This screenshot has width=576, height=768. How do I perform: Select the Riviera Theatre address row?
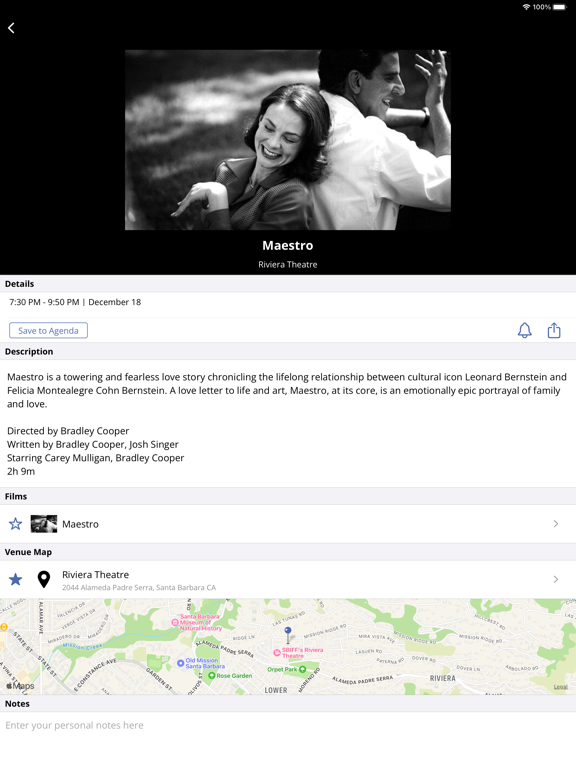(x=288, y=579)
